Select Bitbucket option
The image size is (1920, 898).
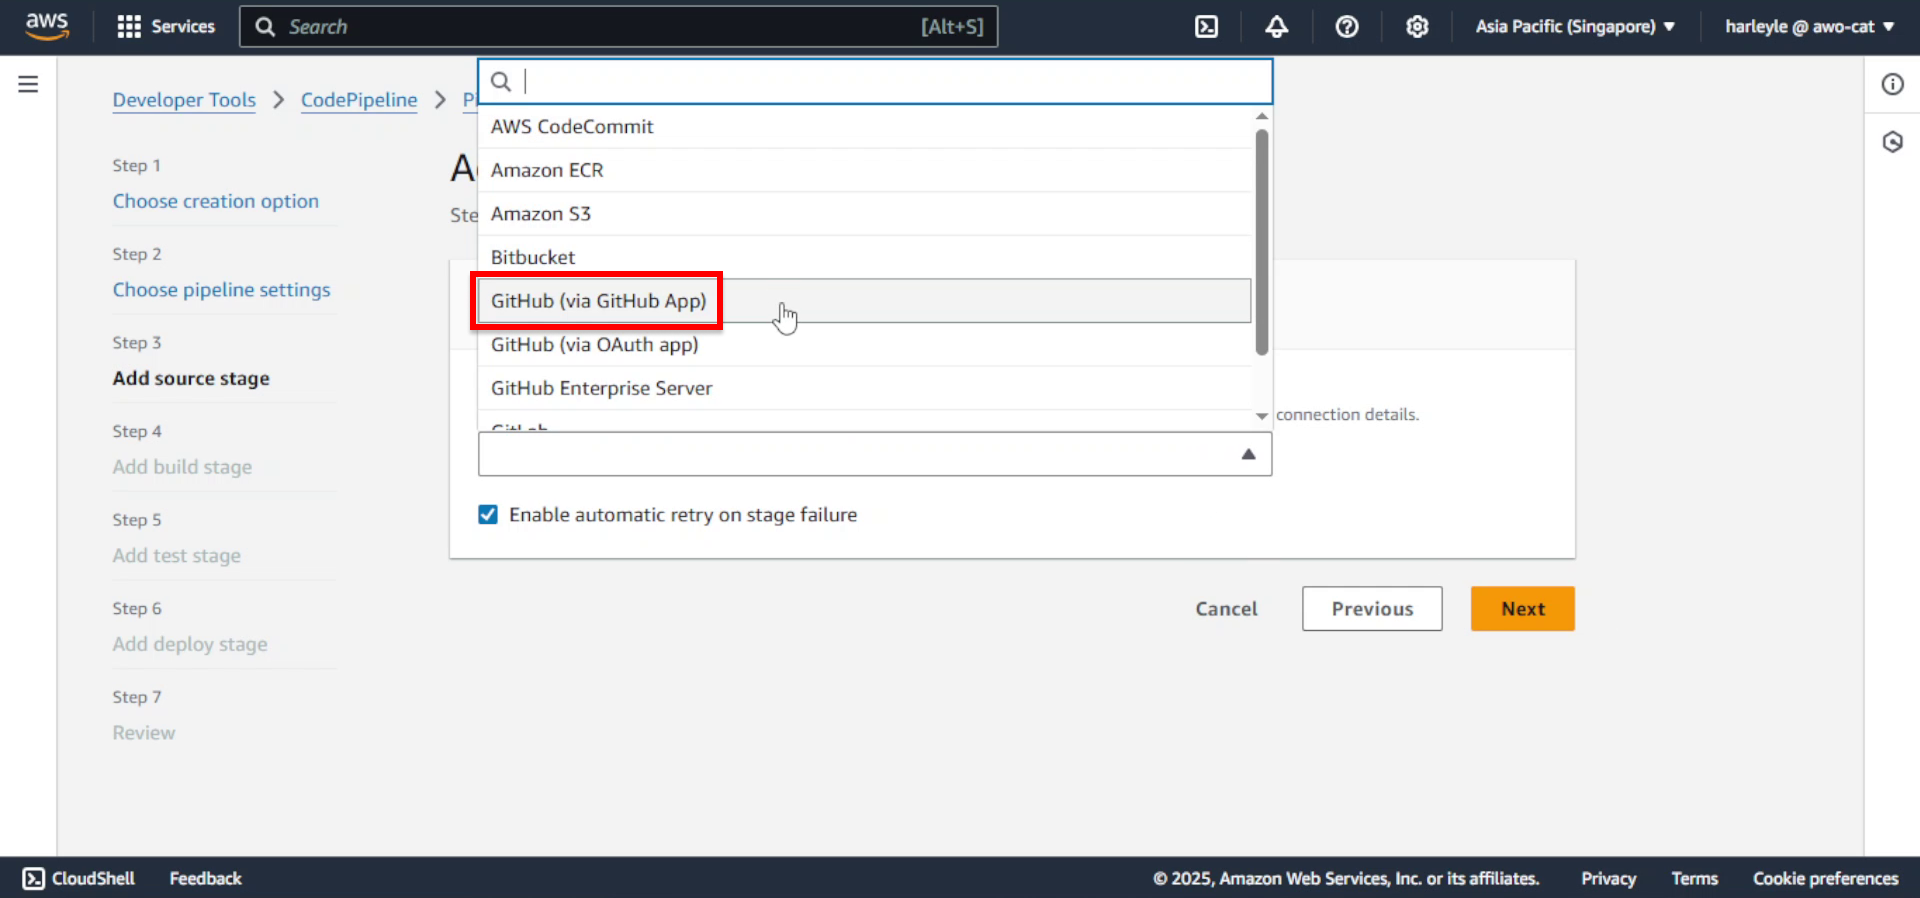point(865,257)
